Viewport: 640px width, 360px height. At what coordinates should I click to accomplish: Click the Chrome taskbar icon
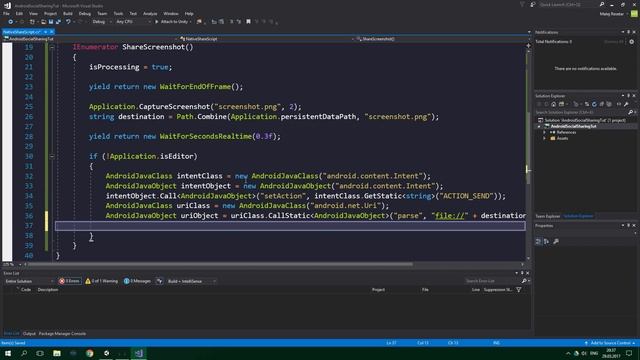click(x=89, y=353)
